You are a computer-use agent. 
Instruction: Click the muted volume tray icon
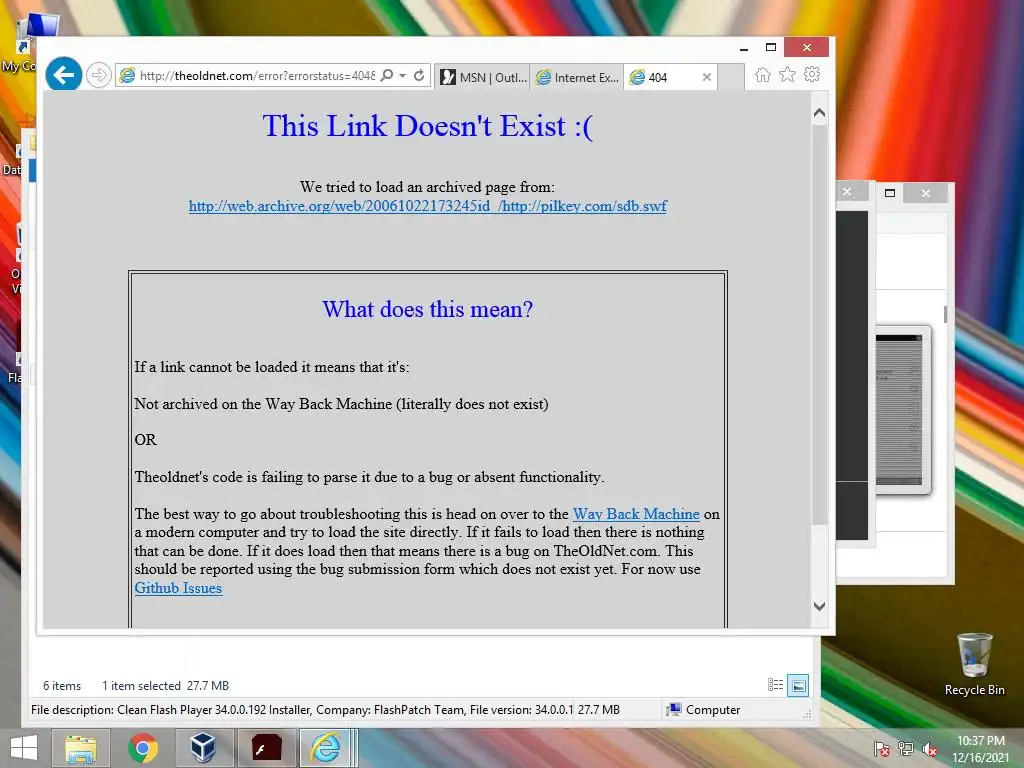pos(929,749)
